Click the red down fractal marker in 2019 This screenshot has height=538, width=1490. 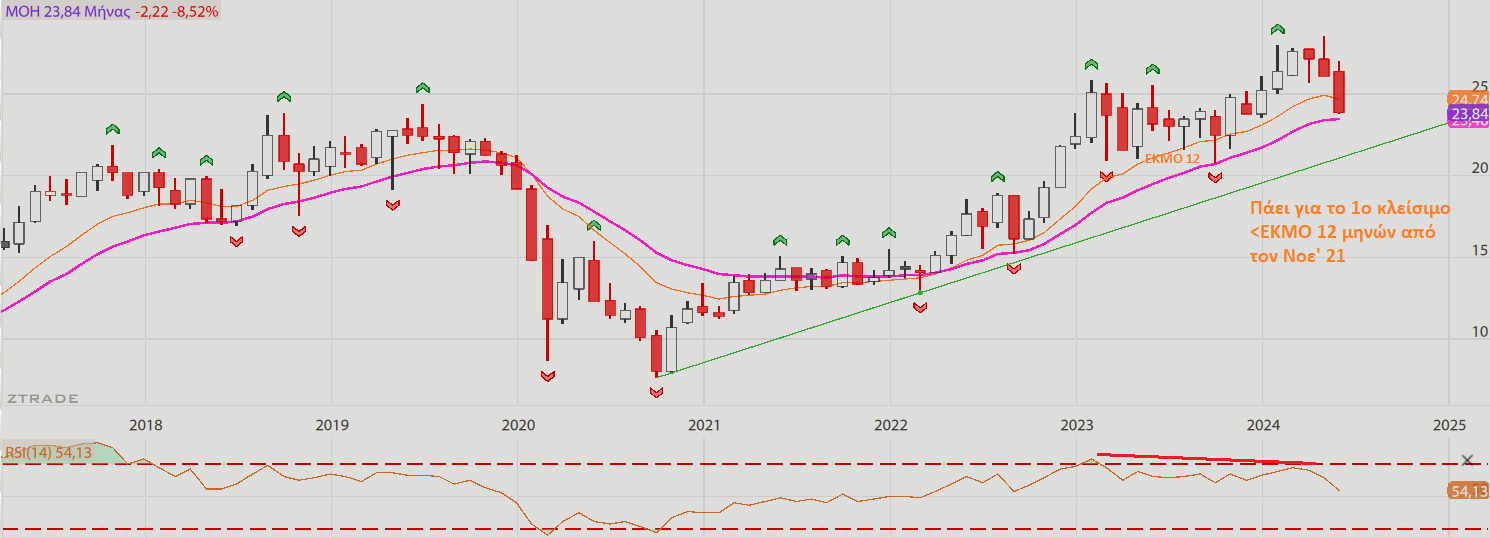tap(392, 203)
